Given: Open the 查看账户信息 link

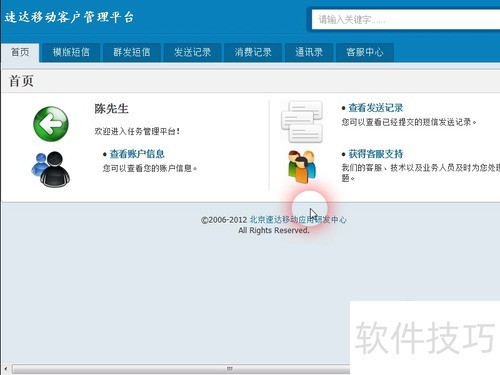Looking at the screenshot, I should point(137,154).
